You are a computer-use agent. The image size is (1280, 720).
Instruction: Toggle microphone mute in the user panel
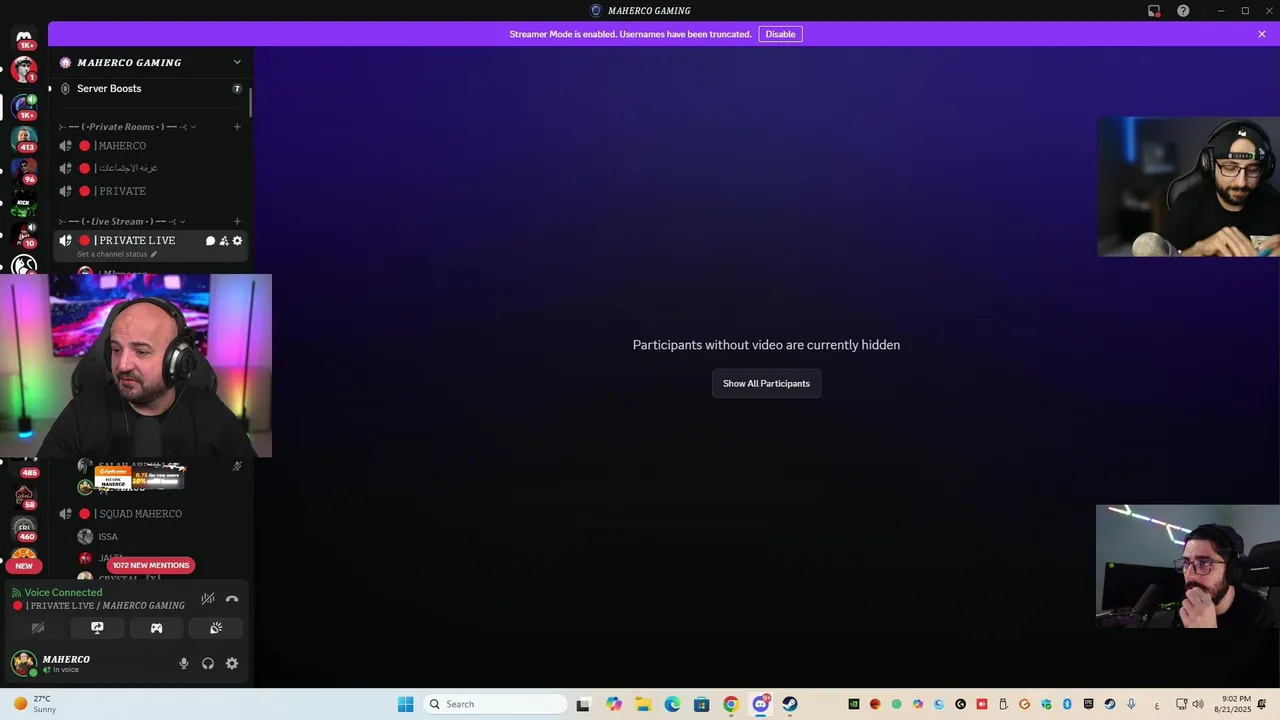click(x=183, y=664)
